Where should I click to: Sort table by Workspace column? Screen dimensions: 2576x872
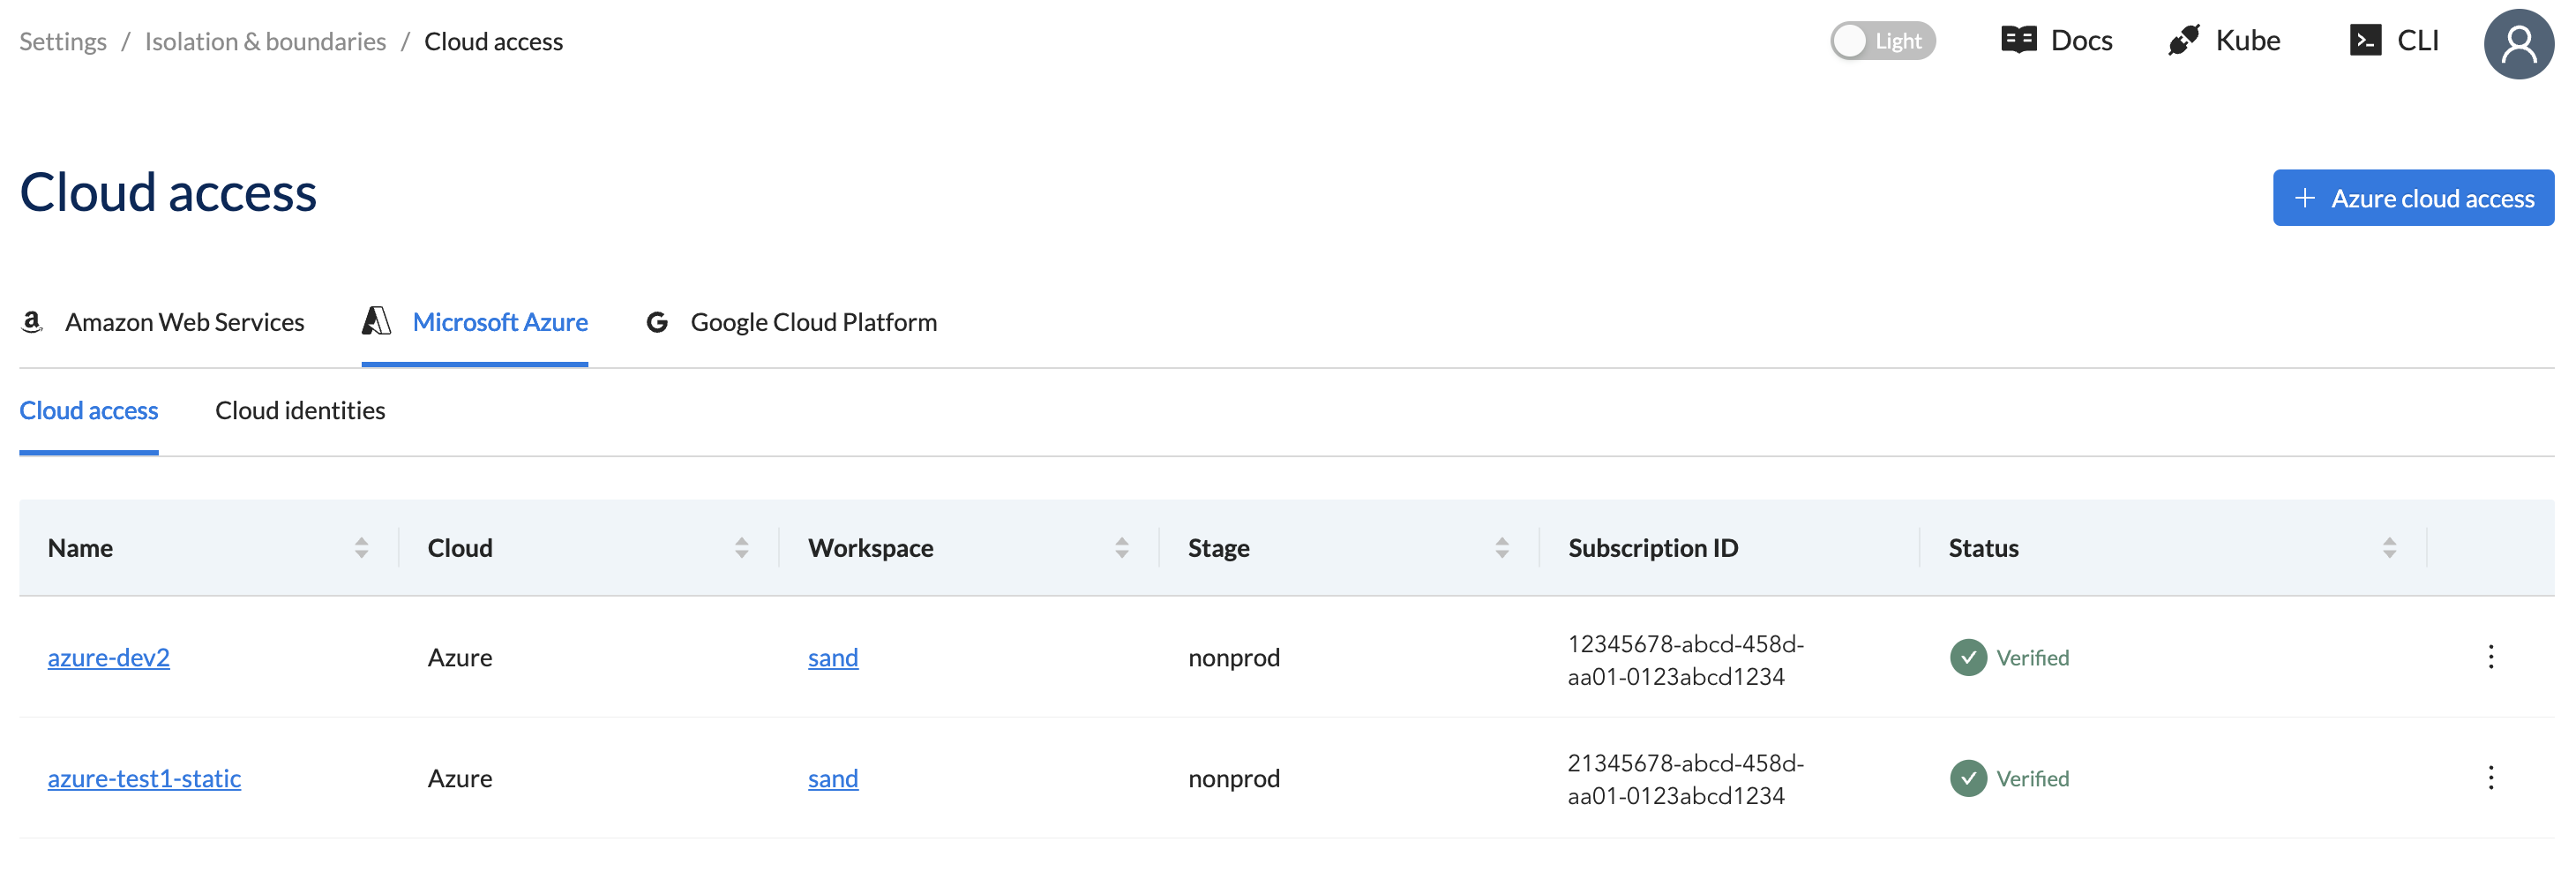click(1121, 547)
